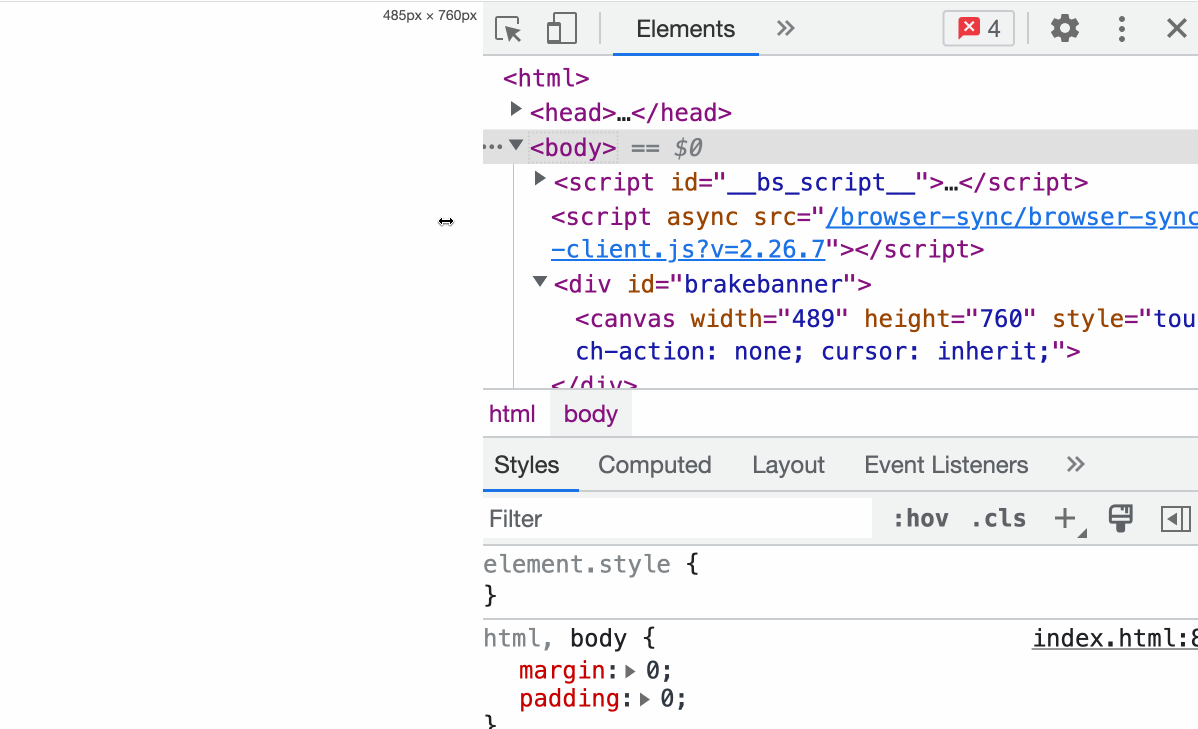Toggle the :hov element state panel
The height and width of the screenshot is (729, 1198).
pos(920,519)
